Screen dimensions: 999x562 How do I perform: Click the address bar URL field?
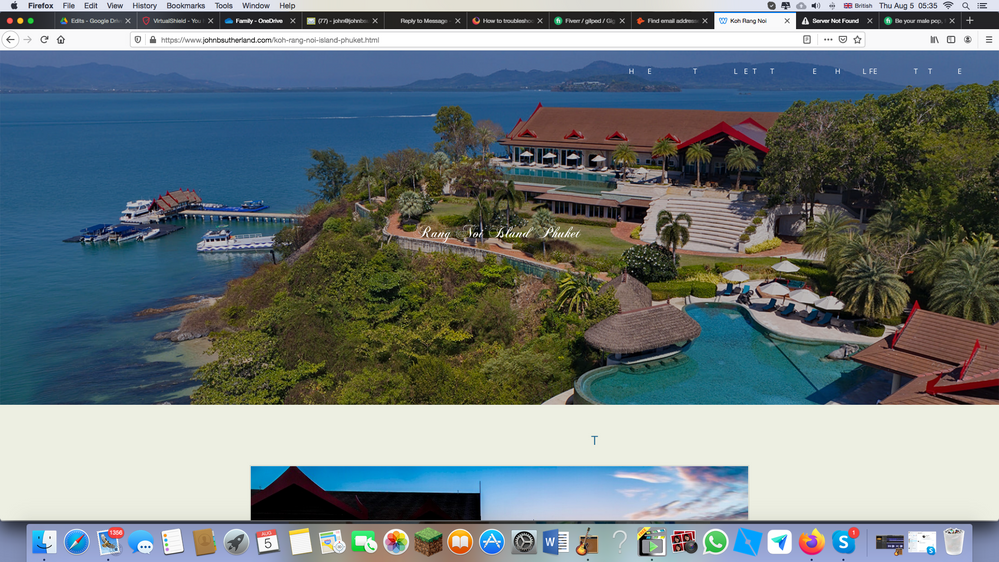450,40
